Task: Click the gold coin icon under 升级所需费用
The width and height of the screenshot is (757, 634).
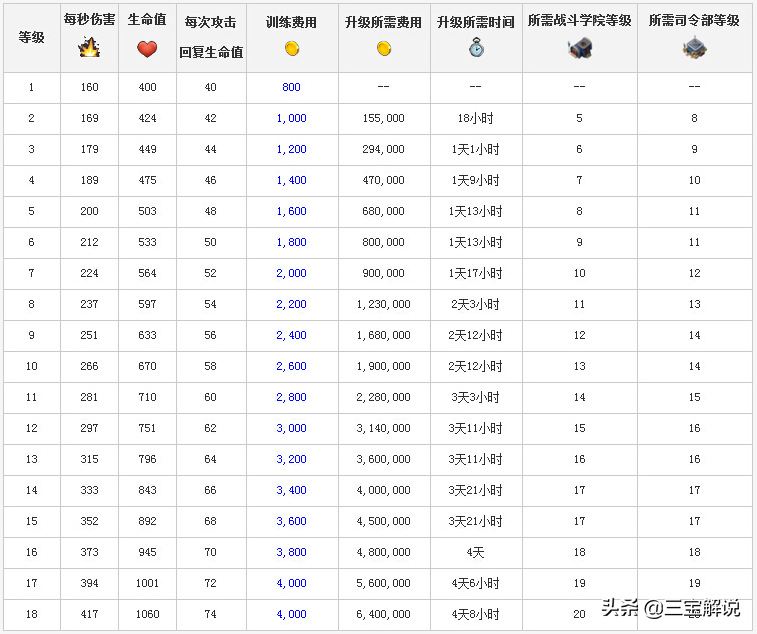Action: pos(384,48)
